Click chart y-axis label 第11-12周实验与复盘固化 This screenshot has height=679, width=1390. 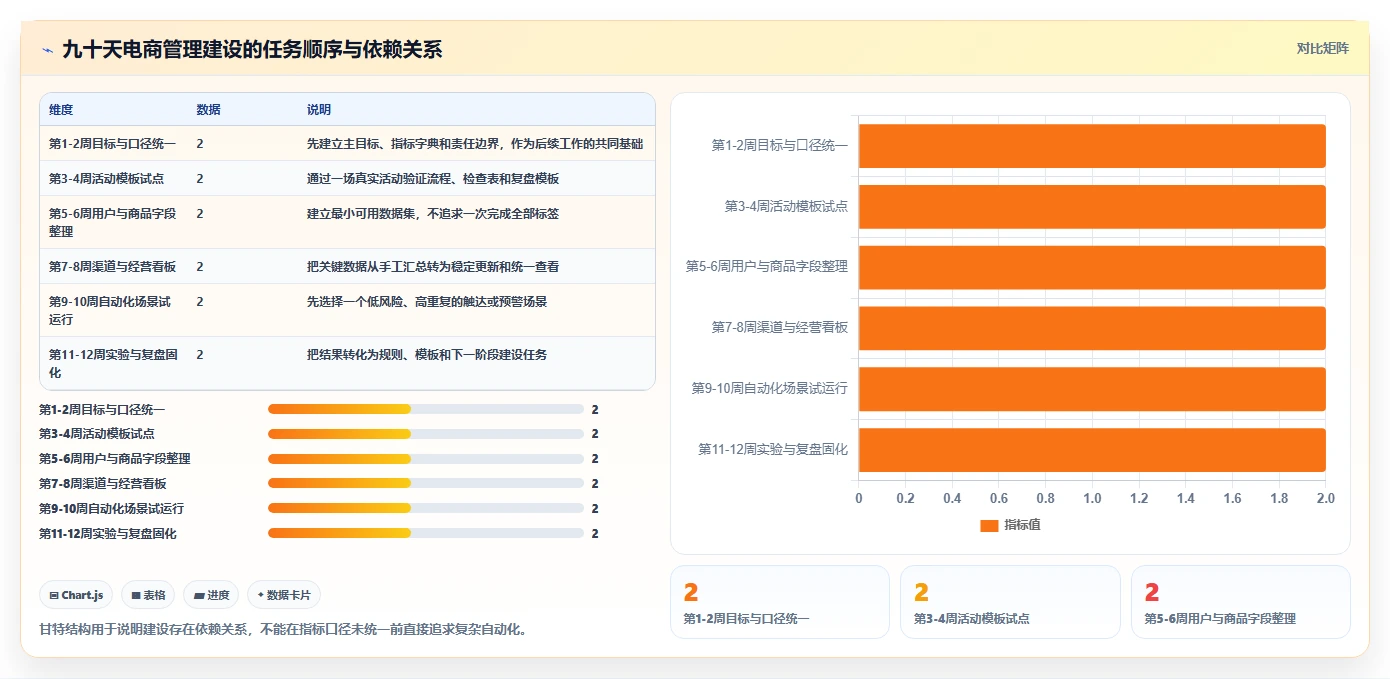coord(773,449)
